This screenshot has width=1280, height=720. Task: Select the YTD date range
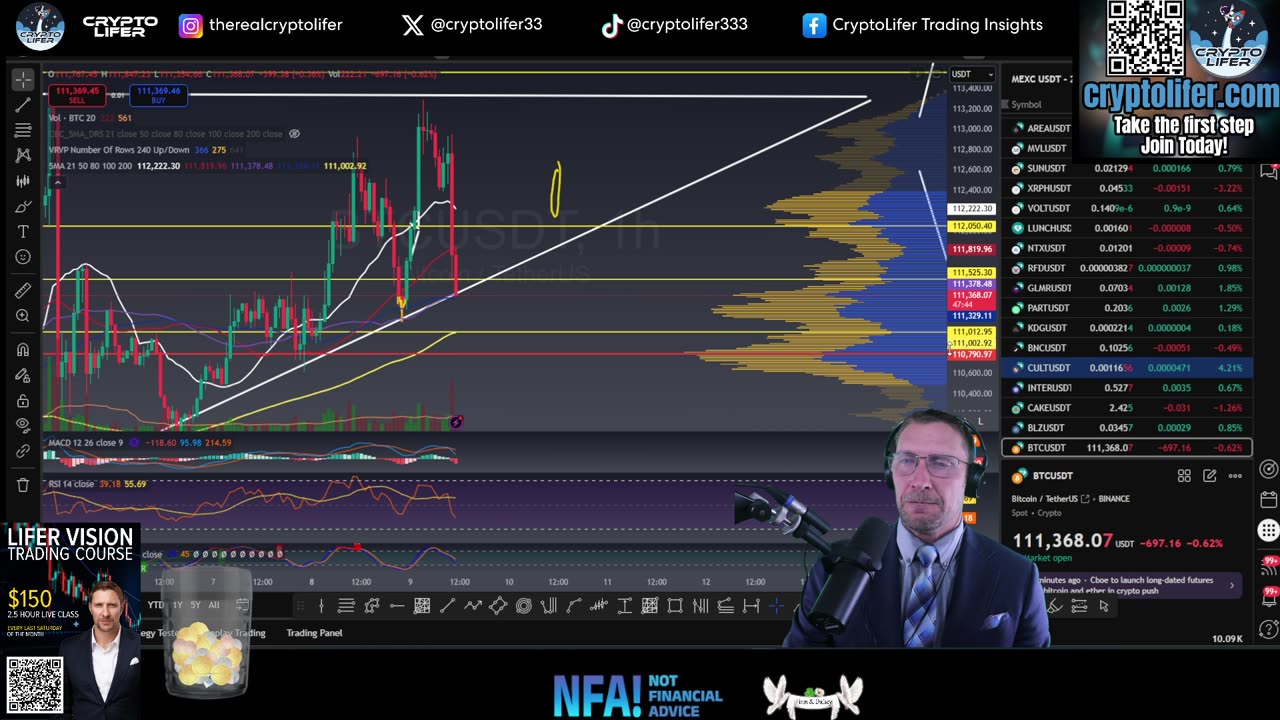coord(156,604)
